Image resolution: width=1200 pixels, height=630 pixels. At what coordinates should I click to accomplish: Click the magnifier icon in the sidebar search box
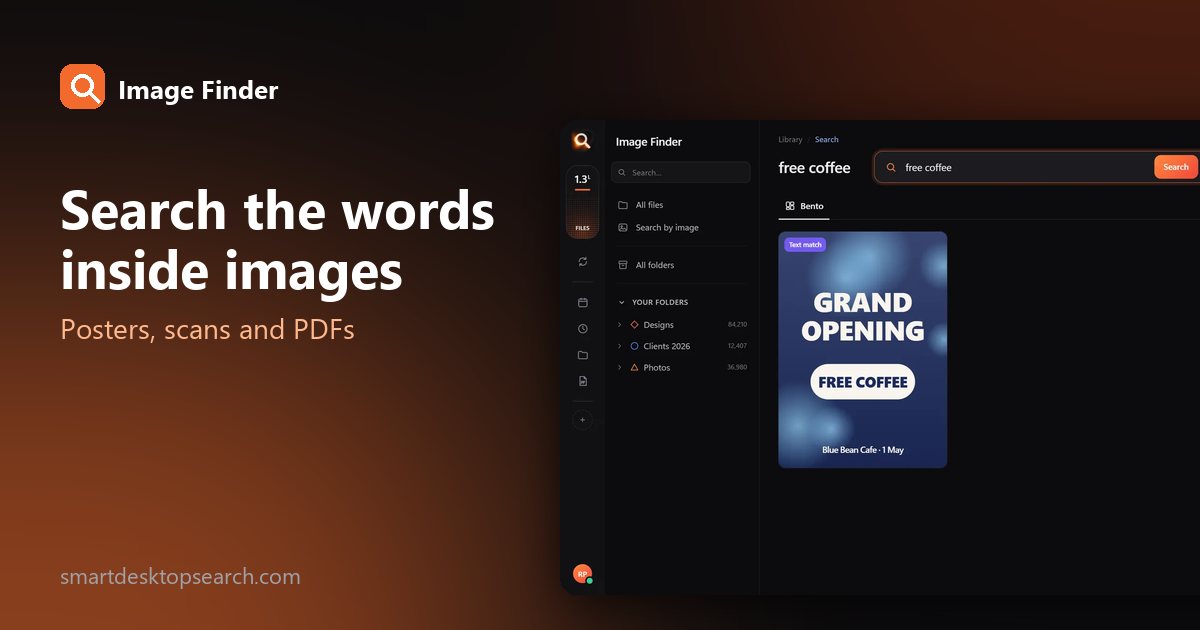point(623,173)
